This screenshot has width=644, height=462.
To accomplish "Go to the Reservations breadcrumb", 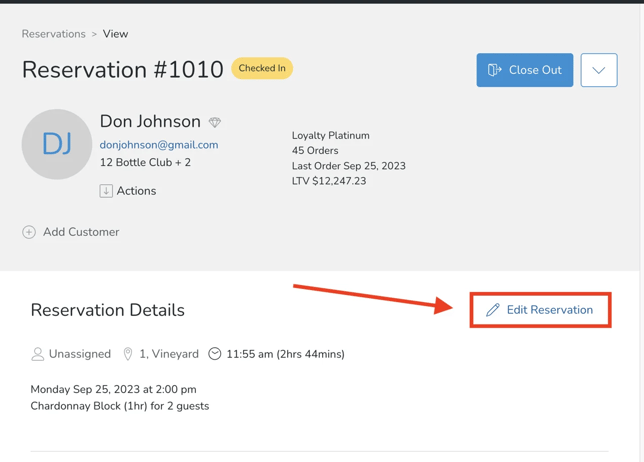I will click(x=53, y=34).
